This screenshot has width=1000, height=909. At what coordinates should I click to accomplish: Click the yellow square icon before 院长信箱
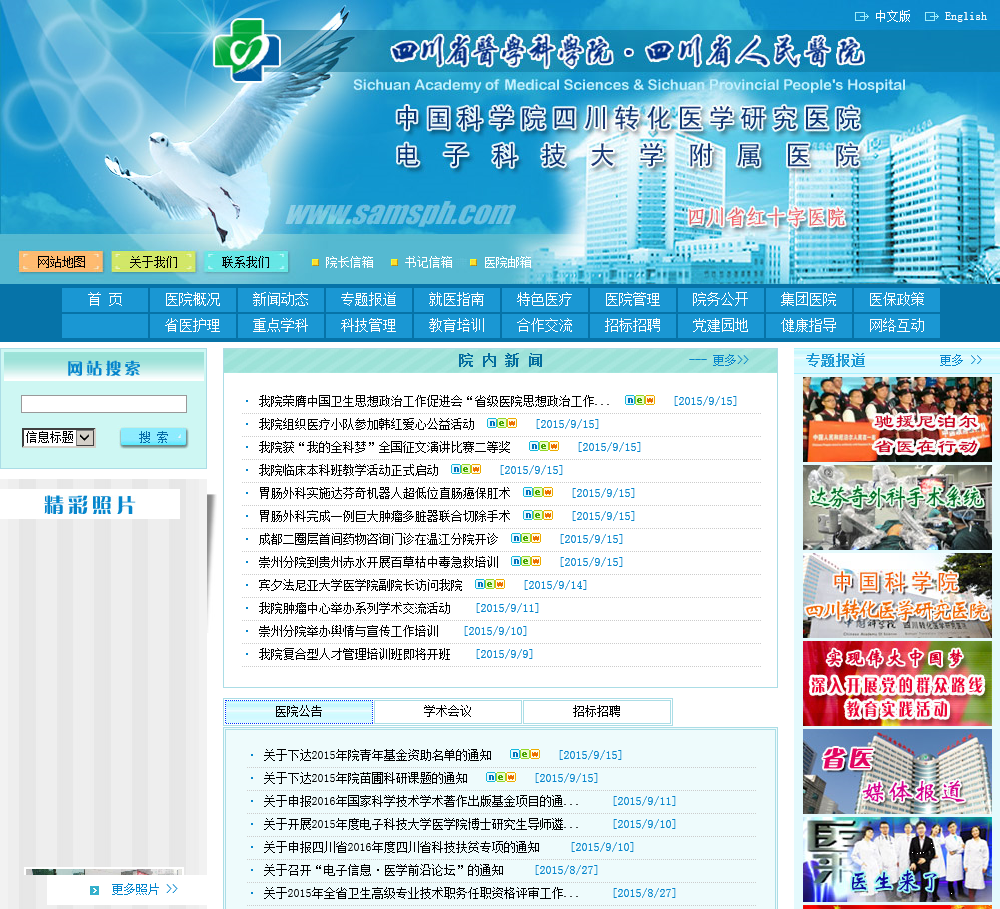pos(315,262)
